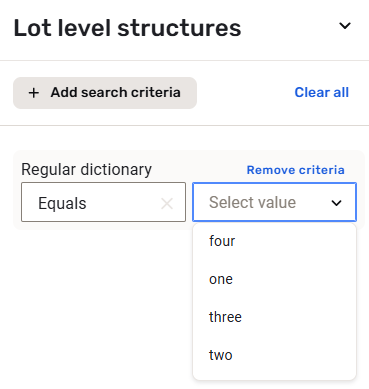This screenshot has width=369, height=389.
Task: Pick "three" in the dropdown options
Action: (274, 317)
